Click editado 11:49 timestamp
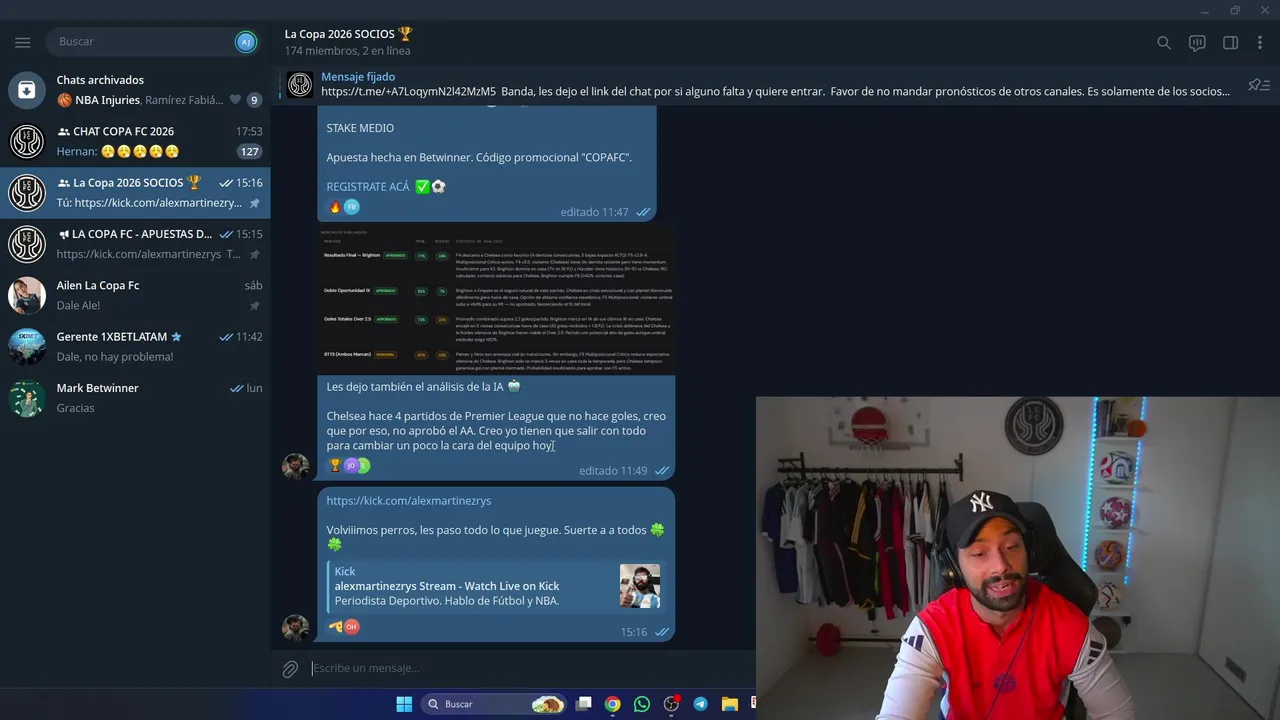This screenshot has height=720, width=1280. pyautogui.click(x=613, y=471)
